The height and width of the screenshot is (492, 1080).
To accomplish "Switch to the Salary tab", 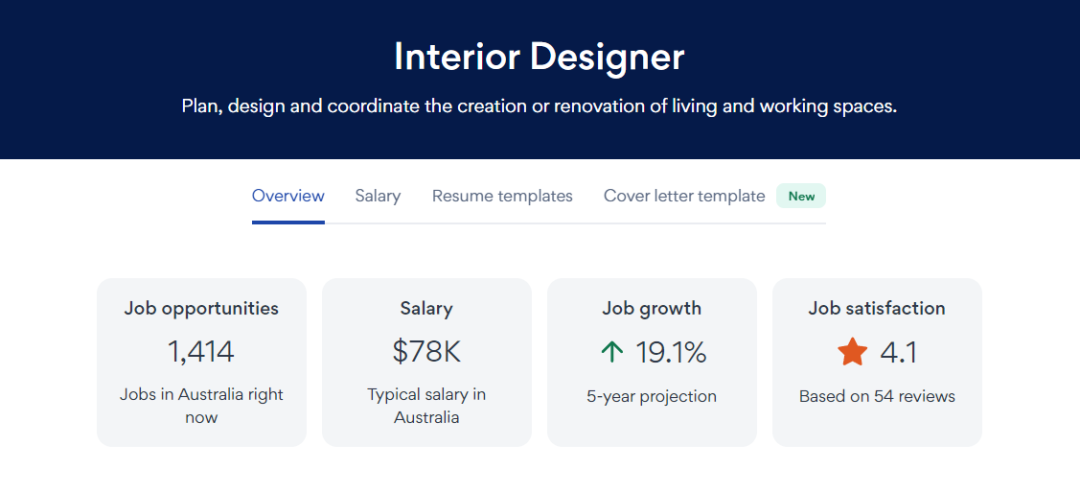I will (x=378, y=196).
